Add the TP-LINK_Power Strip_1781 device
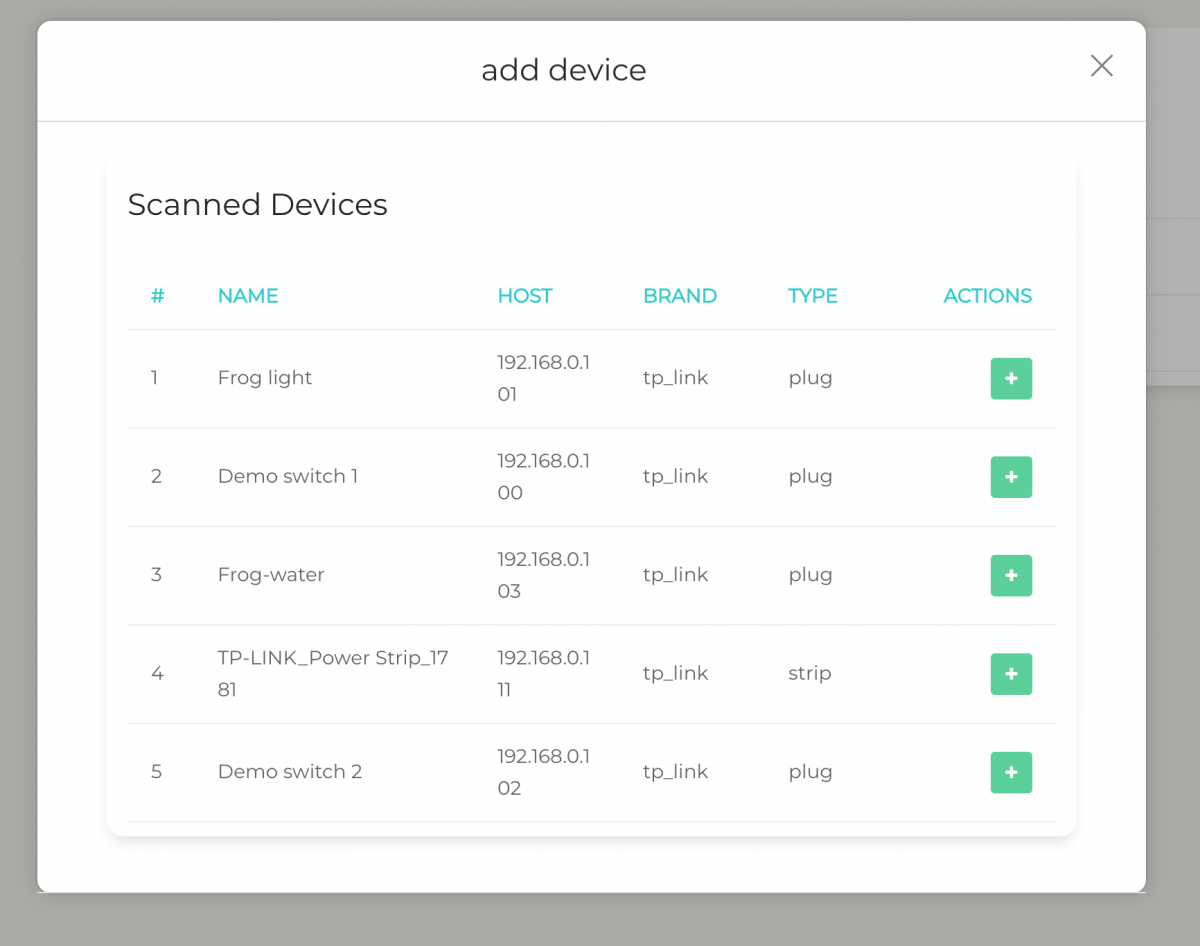Screen dimensions: 1200x946 [x=1011, y=674]
